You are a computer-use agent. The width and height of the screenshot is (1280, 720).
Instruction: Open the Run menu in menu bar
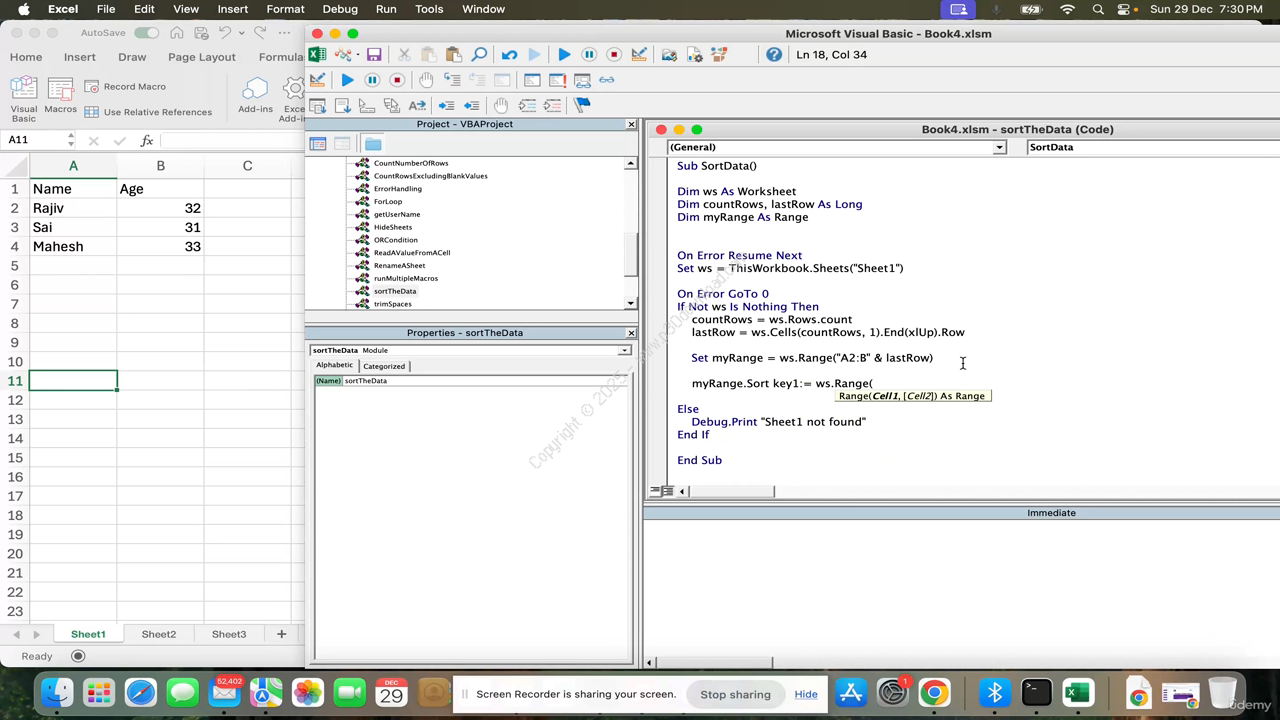[386, 9]
